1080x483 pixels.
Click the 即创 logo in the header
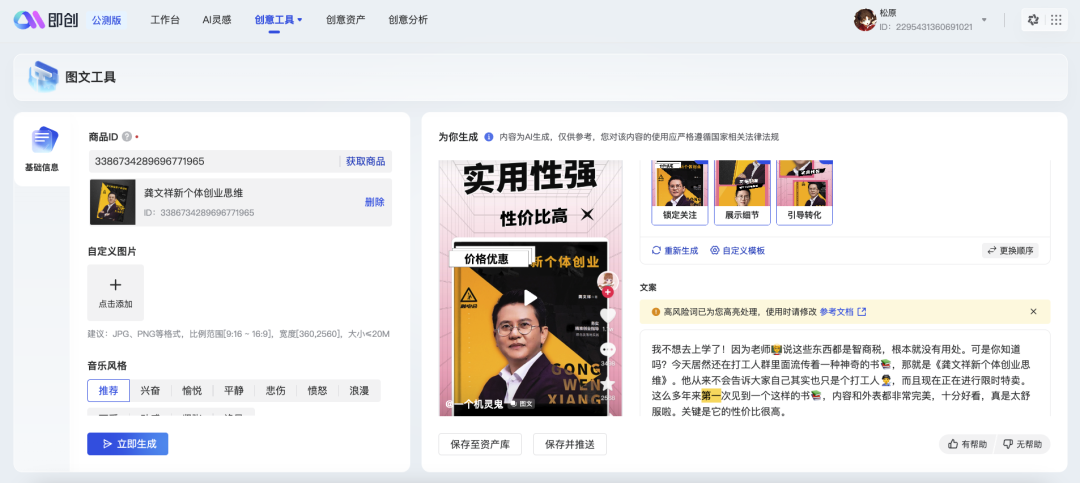[48, 20]
